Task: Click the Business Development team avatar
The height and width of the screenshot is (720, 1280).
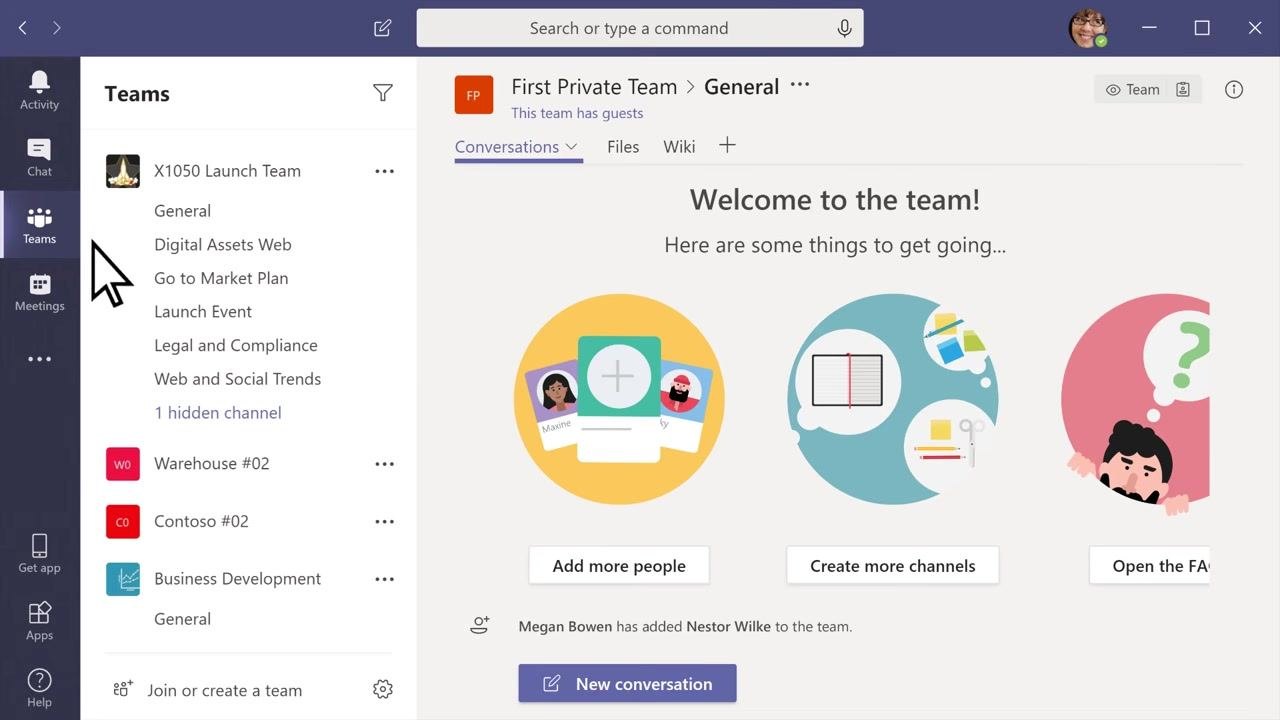Action: pyautogui.click(x=123, y=579)
